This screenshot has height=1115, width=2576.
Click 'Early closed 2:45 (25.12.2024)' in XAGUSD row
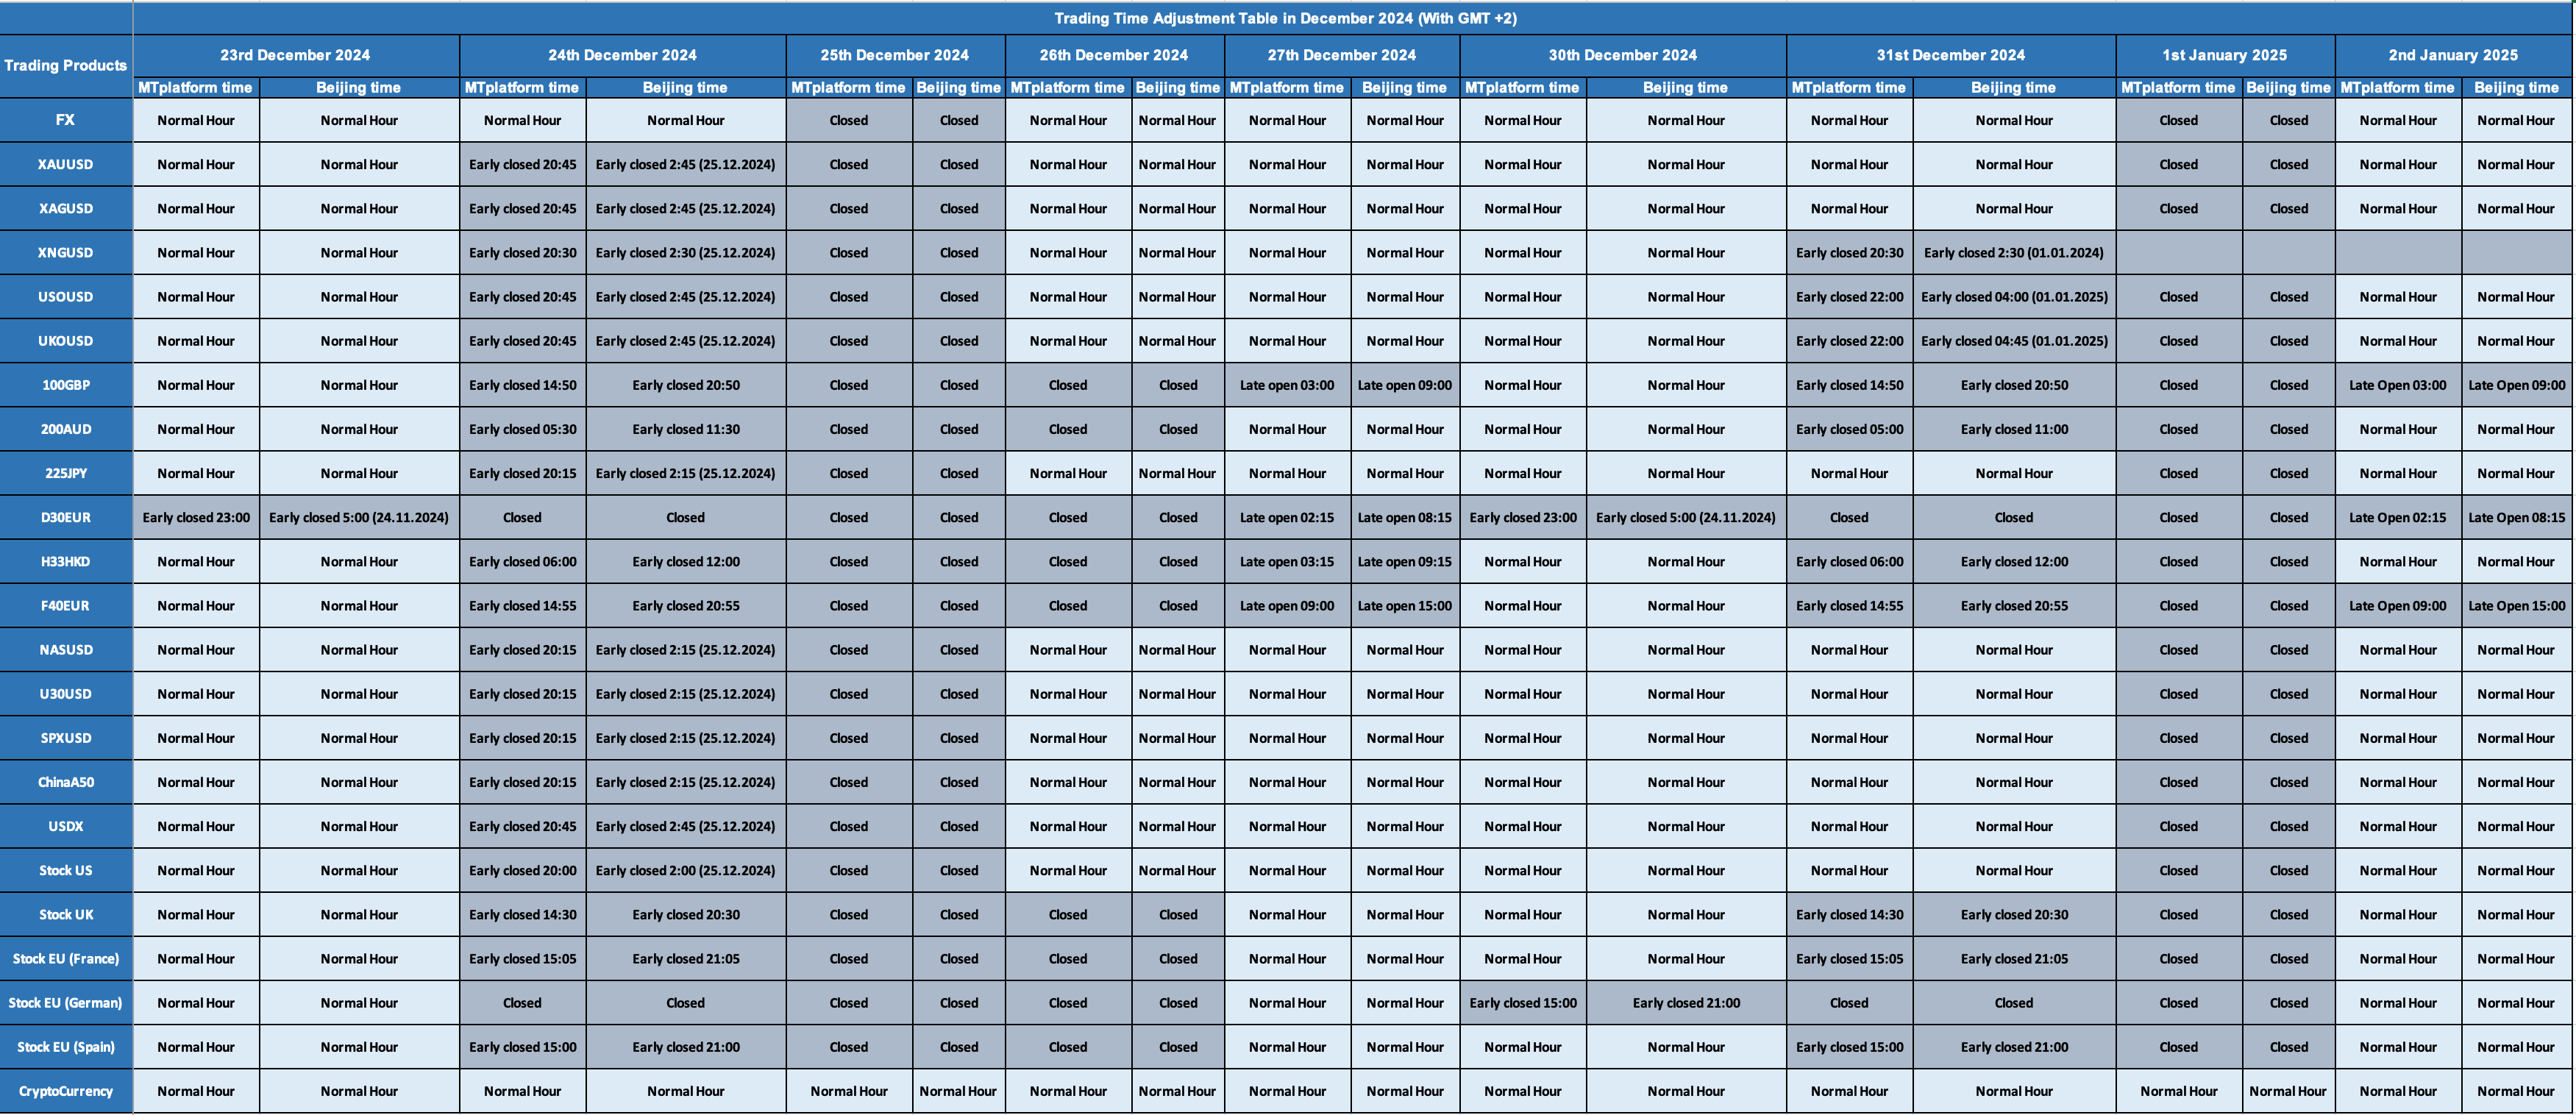[x=686, y=208]
